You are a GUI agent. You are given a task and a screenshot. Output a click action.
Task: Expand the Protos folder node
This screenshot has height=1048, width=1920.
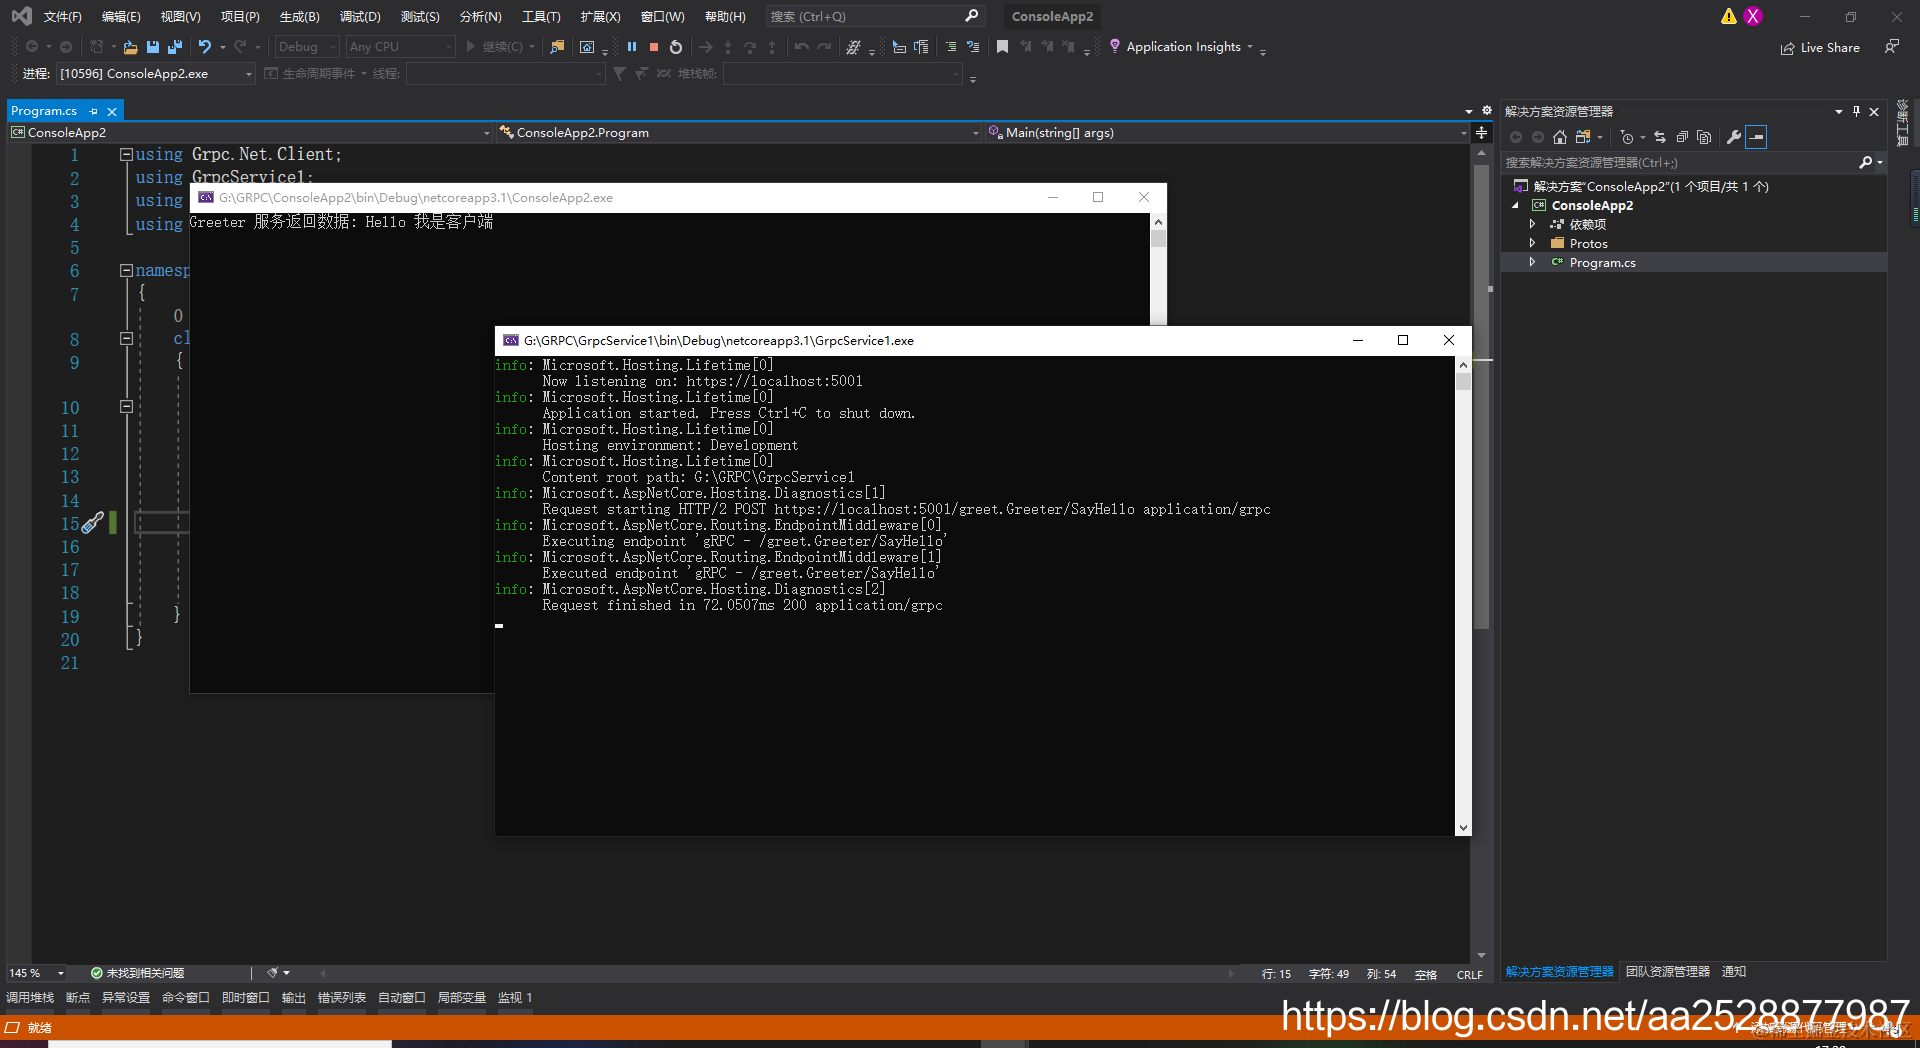pos(1532,243)
